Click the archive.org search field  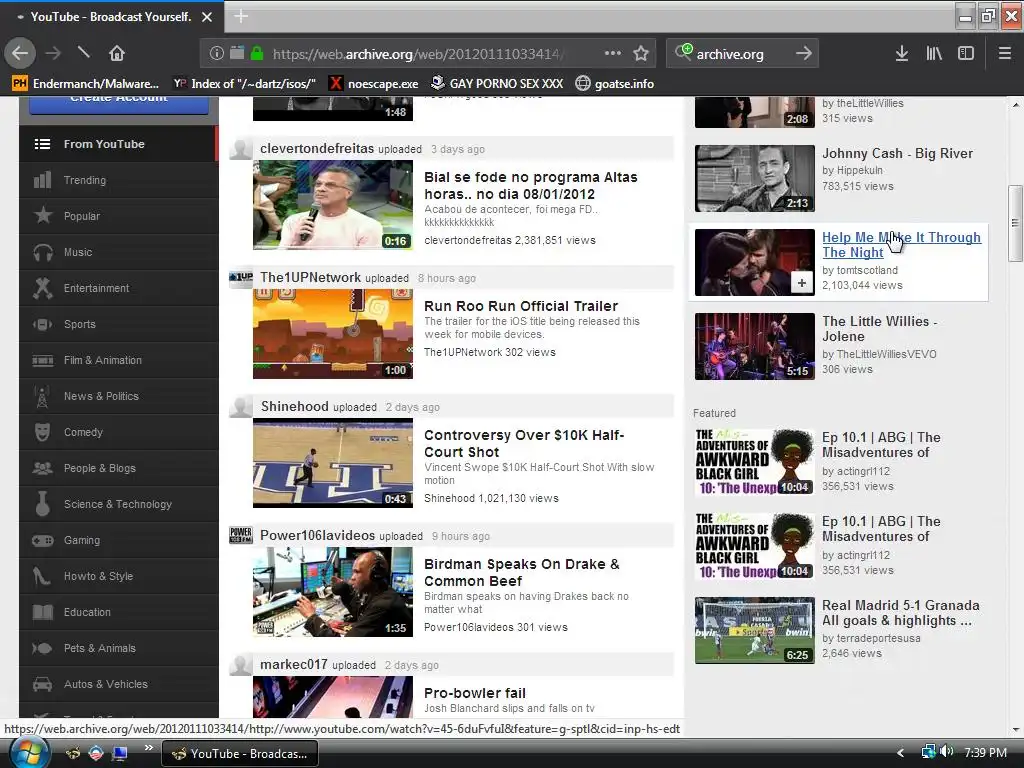(741, 54)
